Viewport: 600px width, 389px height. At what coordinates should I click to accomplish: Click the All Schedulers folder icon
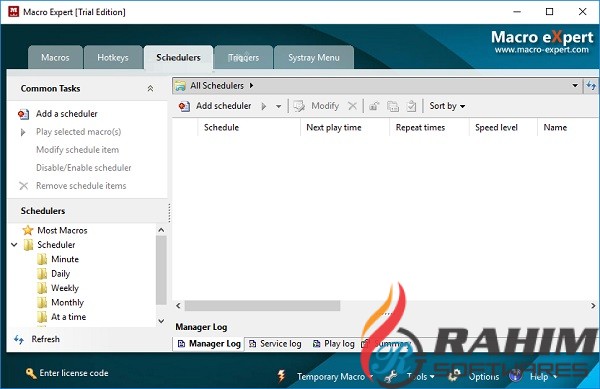click(x=180, y=86)
